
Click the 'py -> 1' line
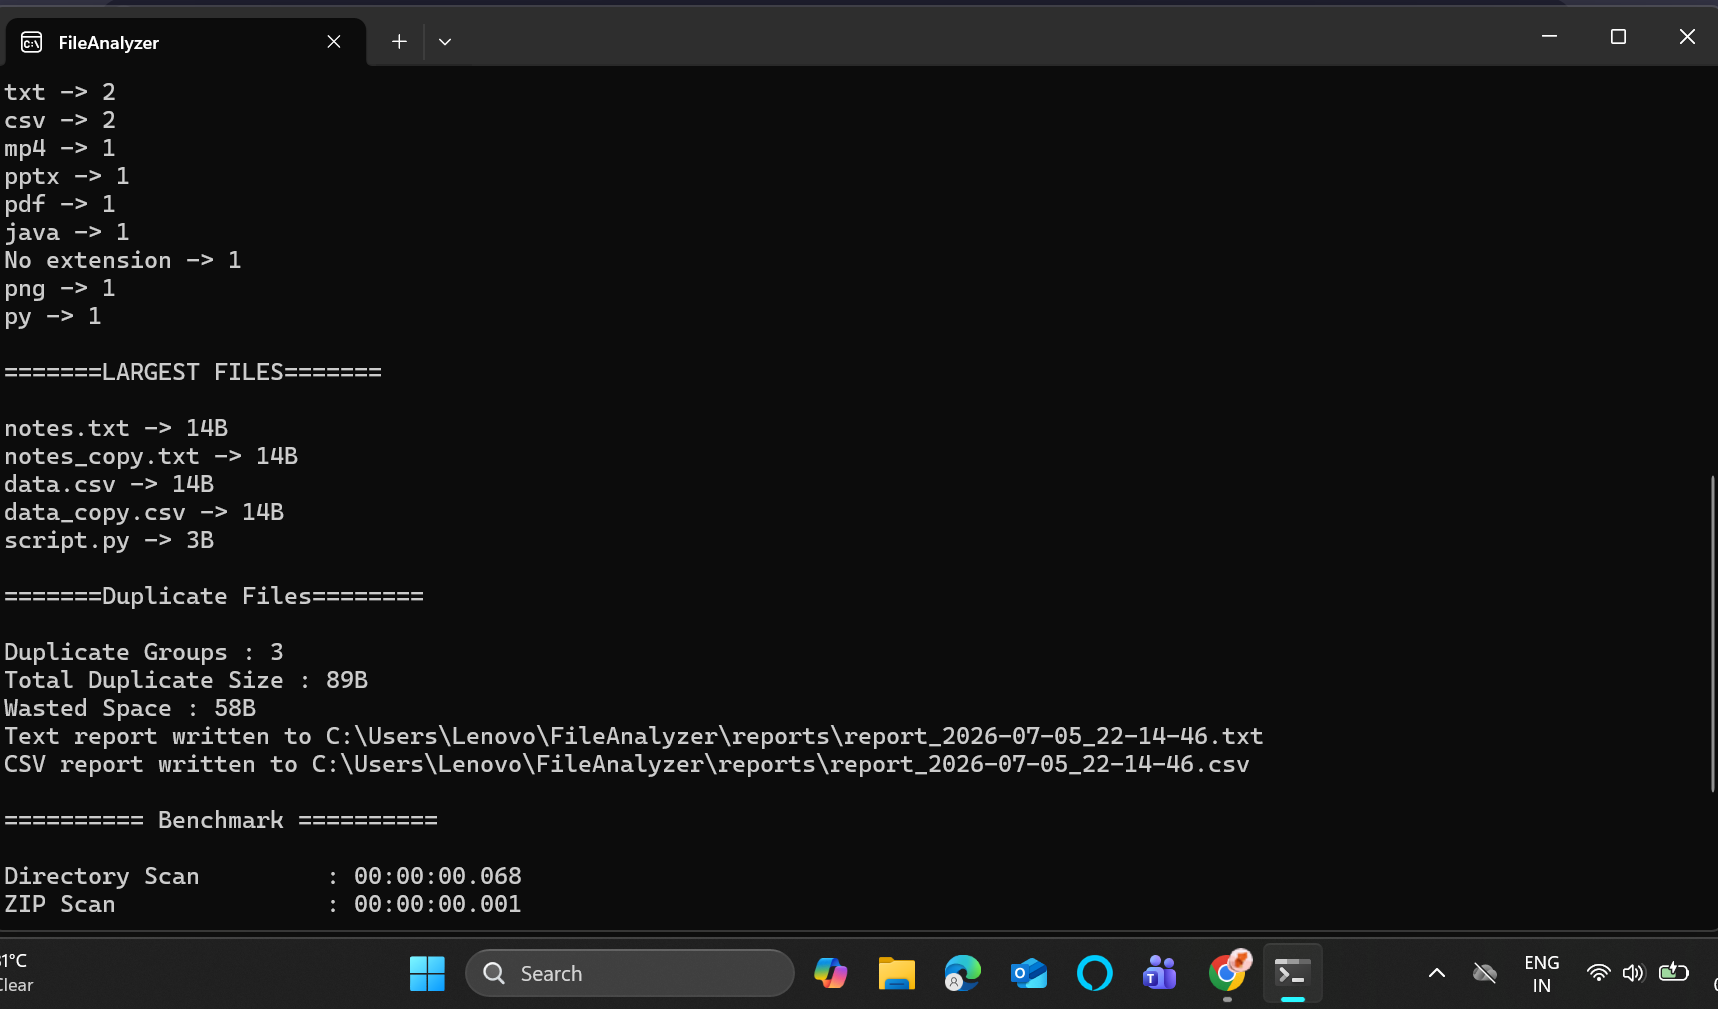coord(53,316)
